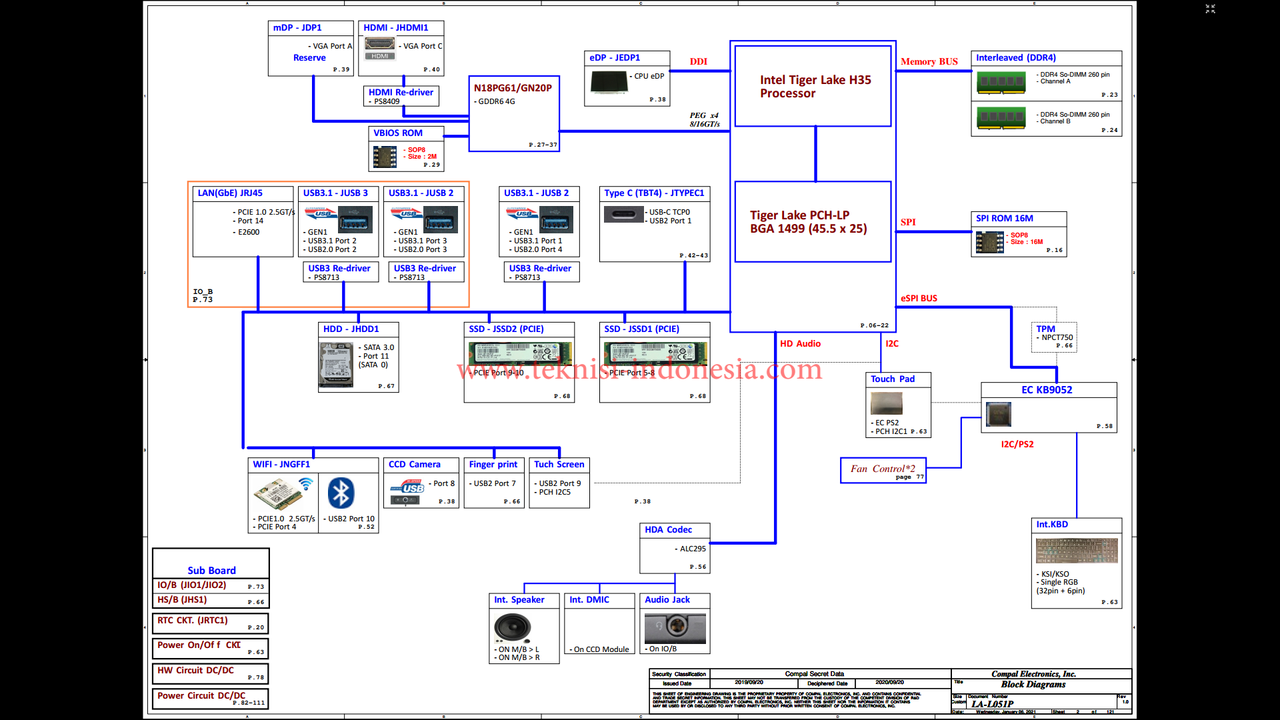Click the exit fullscreen arrows icon

[x=1211, y=8]
